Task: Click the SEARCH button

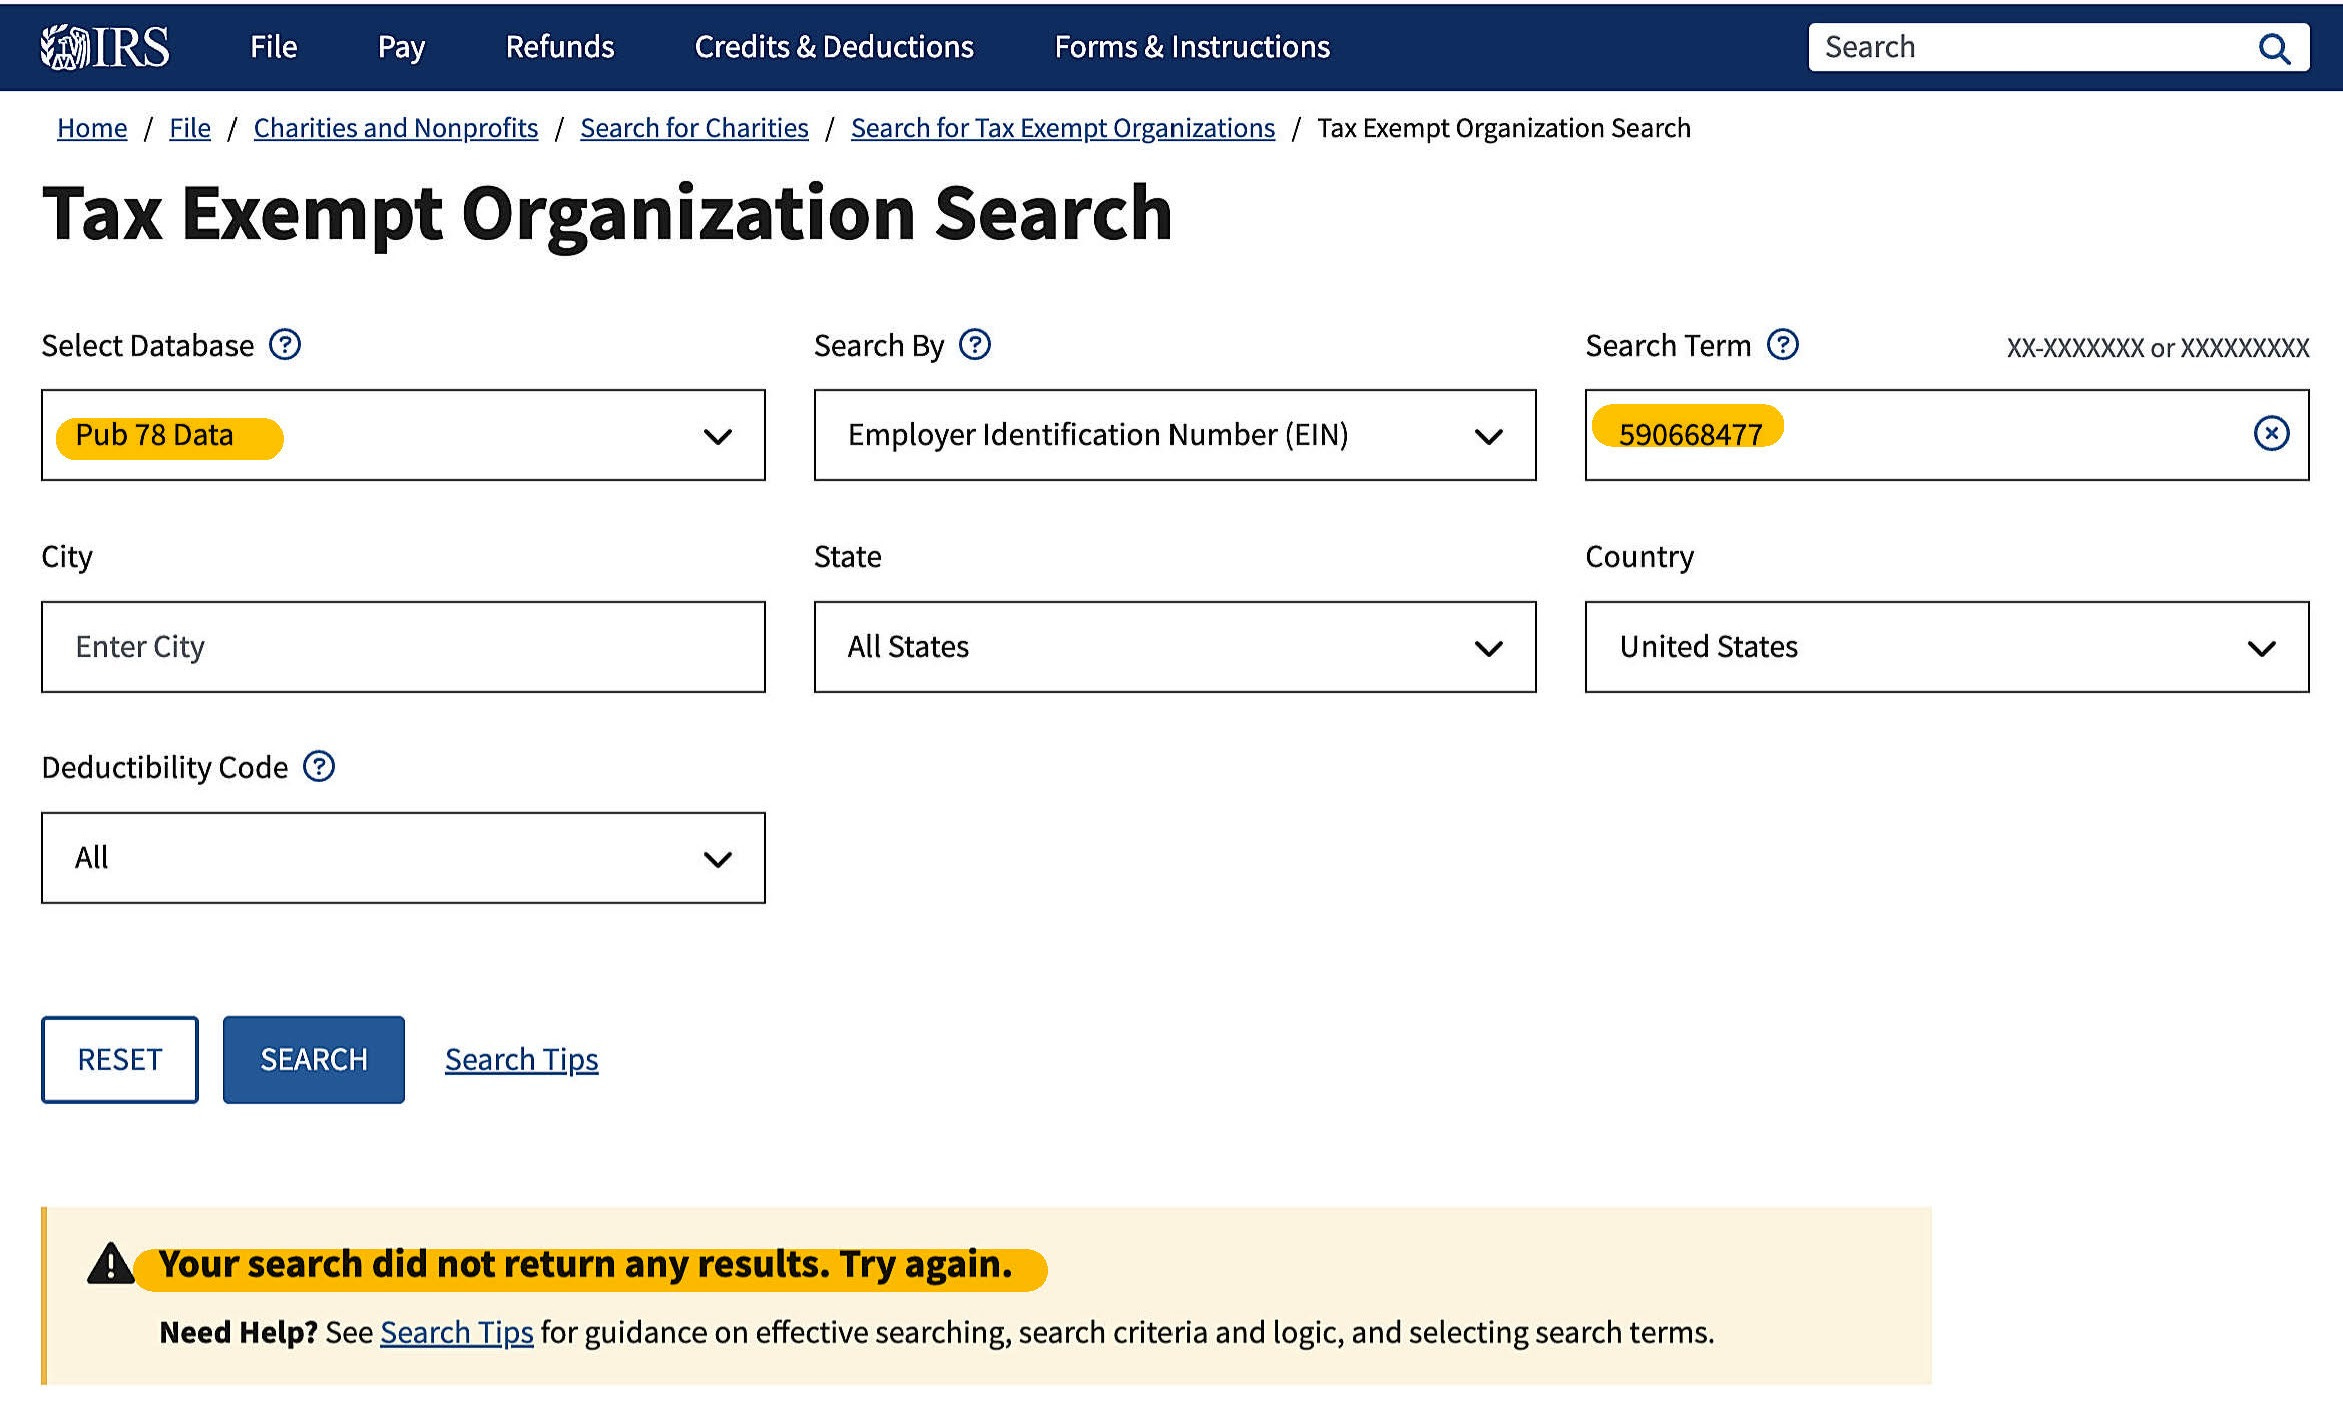Action: point(314,1060)
